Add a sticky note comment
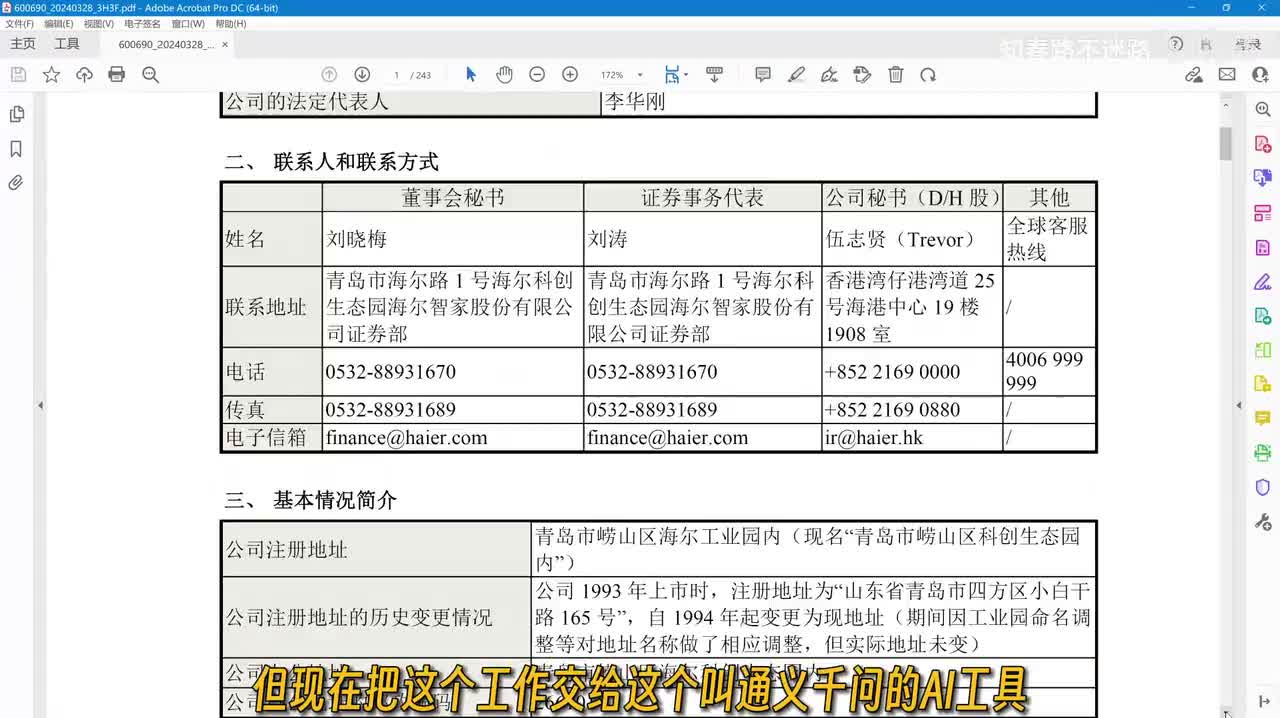This screenshot has height=718, width=1280. [x=763, y=75]
